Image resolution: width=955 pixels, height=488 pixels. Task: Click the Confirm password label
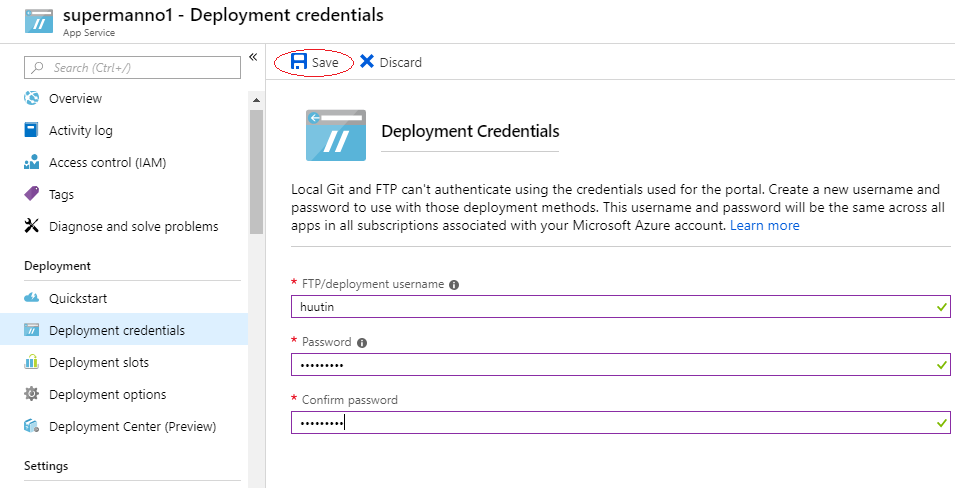[350, 400]
